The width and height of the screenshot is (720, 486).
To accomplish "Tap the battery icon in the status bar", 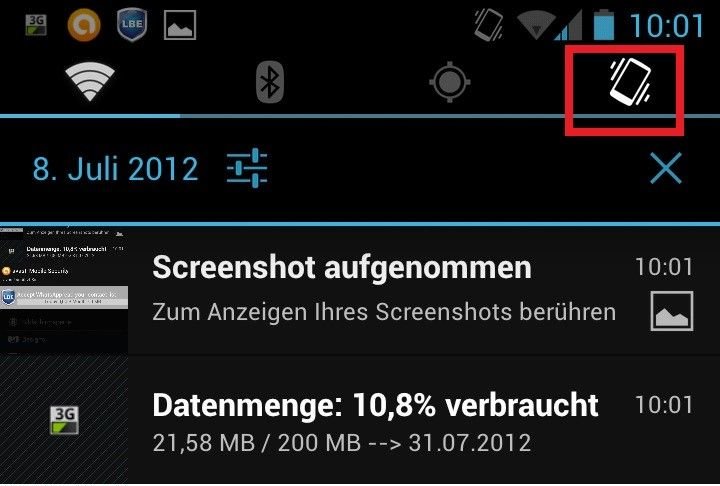I will click(x=604, y=25).
